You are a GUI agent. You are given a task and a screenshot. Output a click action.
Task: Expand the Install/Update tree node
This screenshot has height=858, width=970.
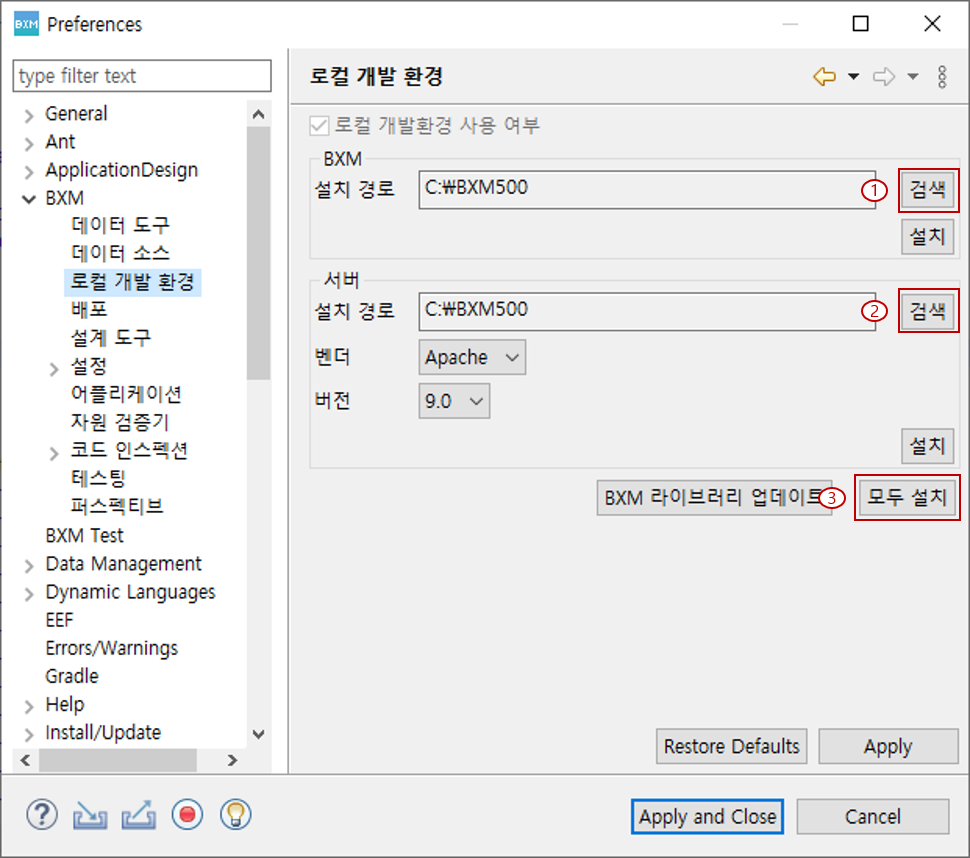(x=28, y=734)
